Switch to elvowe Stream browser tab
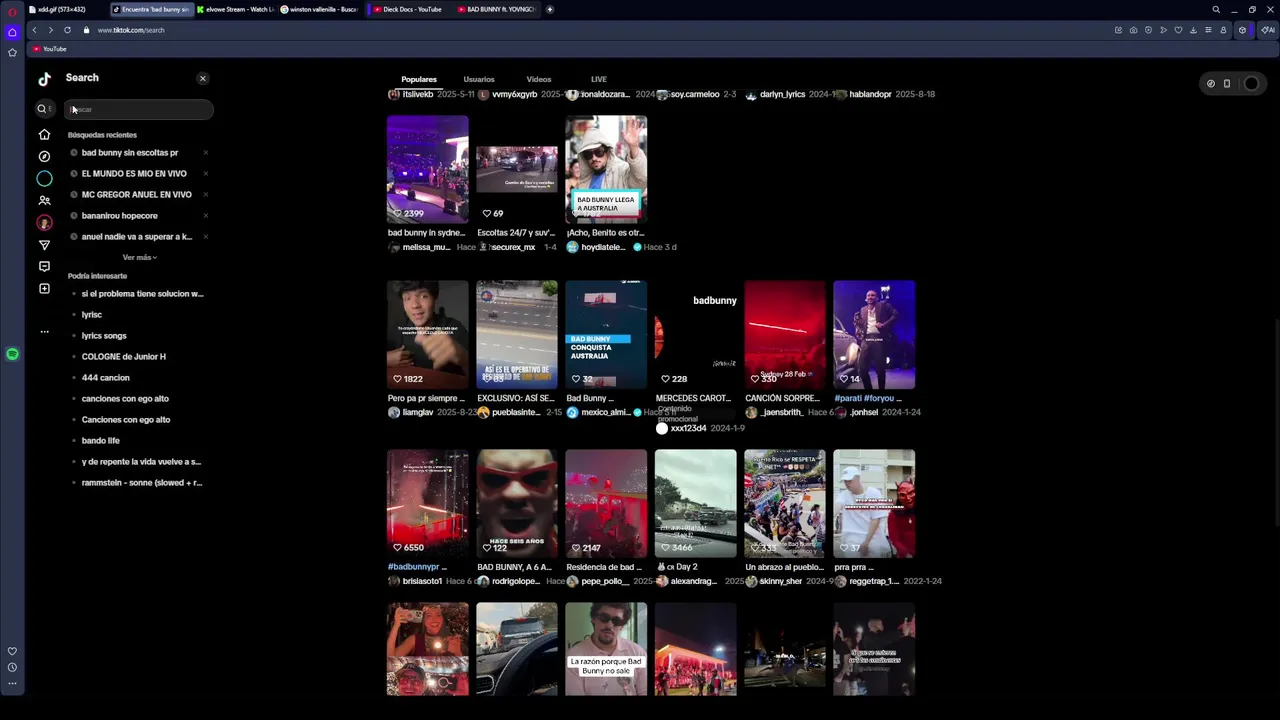The height and width of the screenshot is (720, 1280). point(236,9)
